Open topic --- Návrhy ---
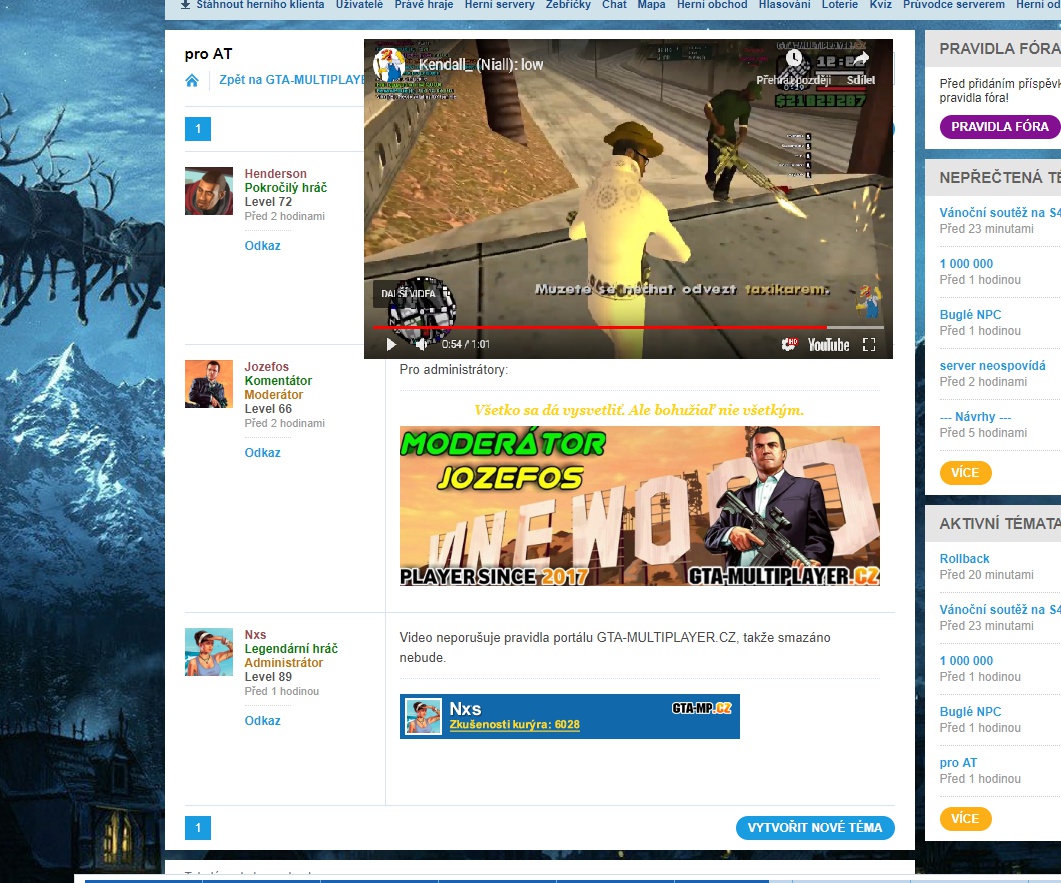The image size is (1061, 883). point(976,417)
